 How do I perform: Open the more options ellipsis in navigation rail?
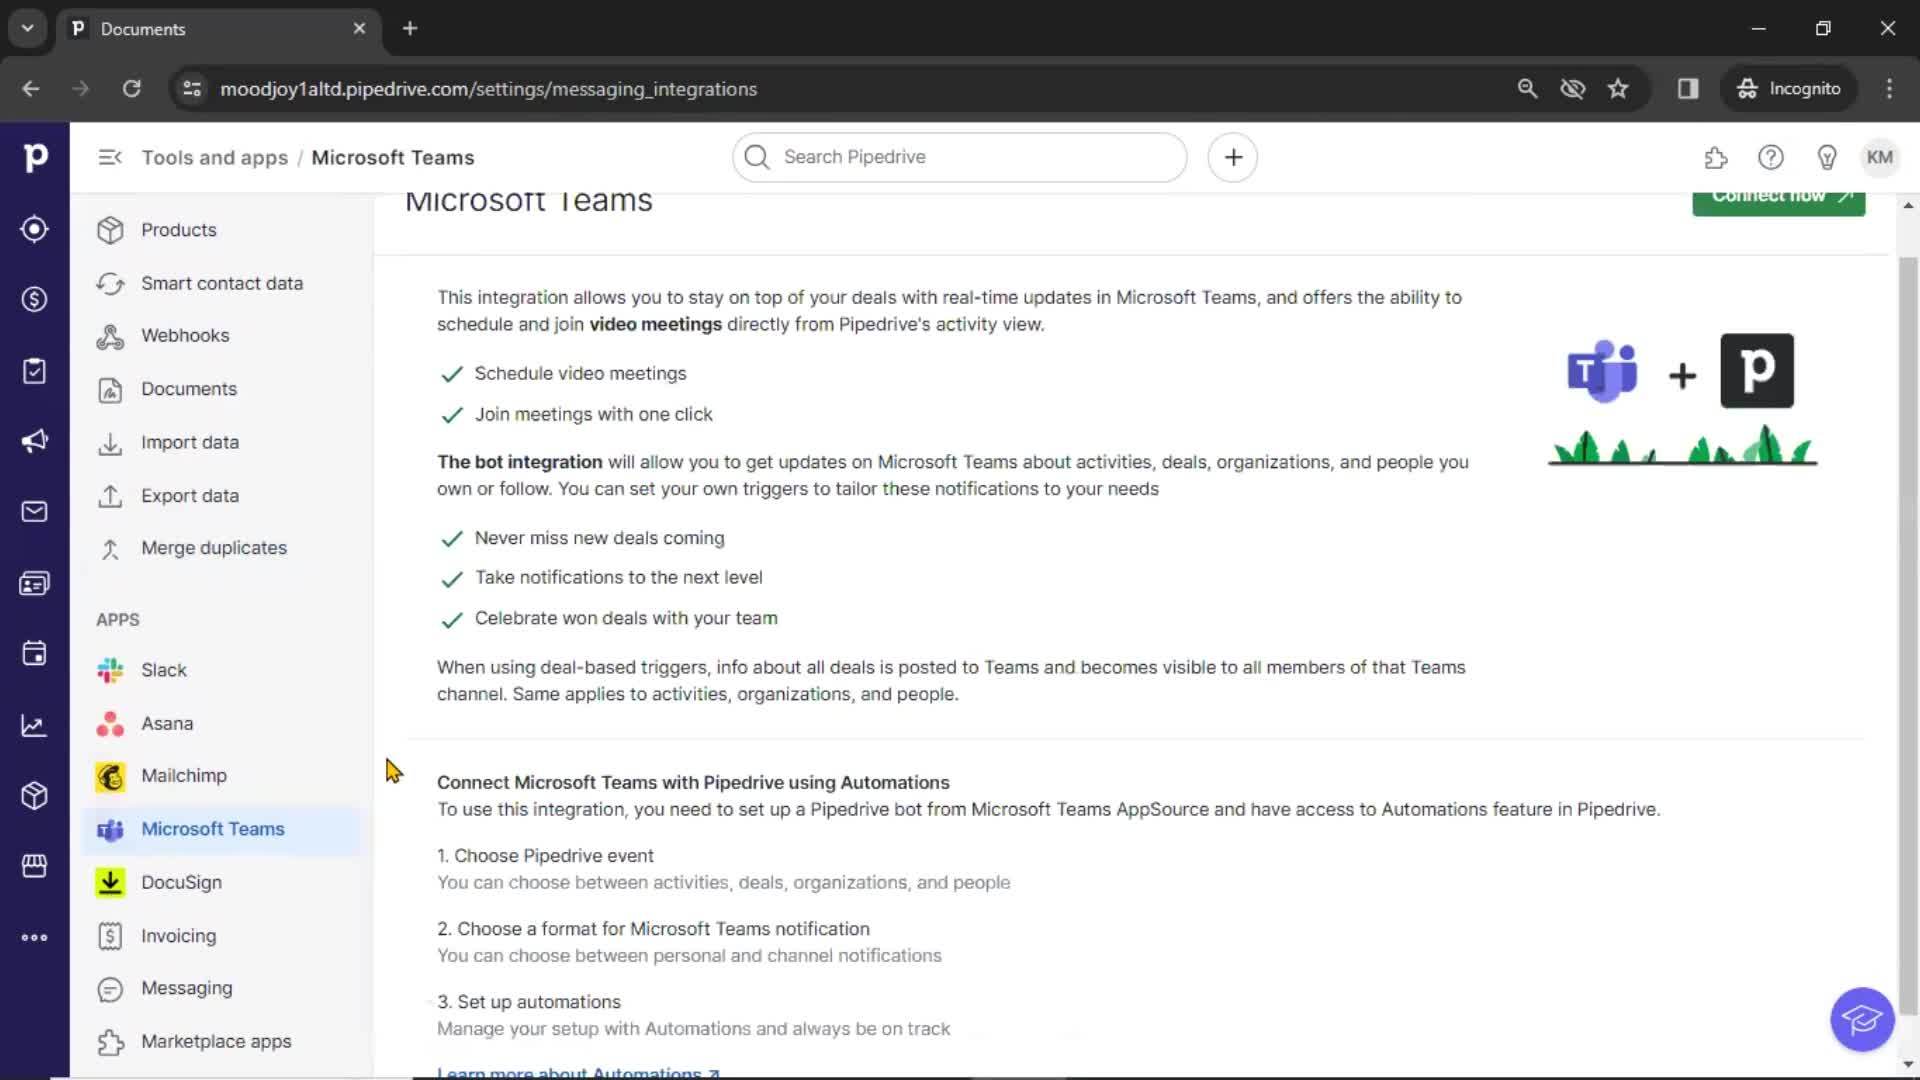[x=34, y=937]
